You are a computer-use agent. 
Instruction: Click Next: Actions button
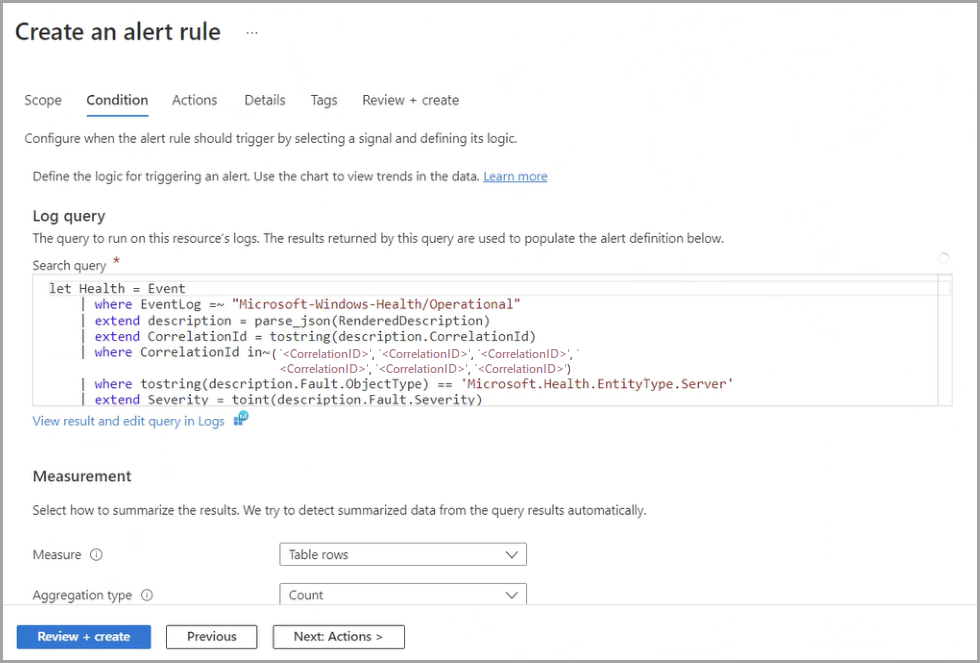pyautogui.click(x=338, y=636)
